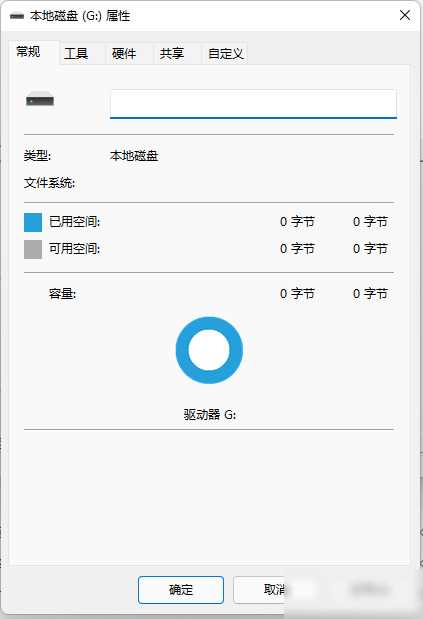This screenshot has height=619, width=423.
Task: Click the 容量 label
Action: point(62,294)
